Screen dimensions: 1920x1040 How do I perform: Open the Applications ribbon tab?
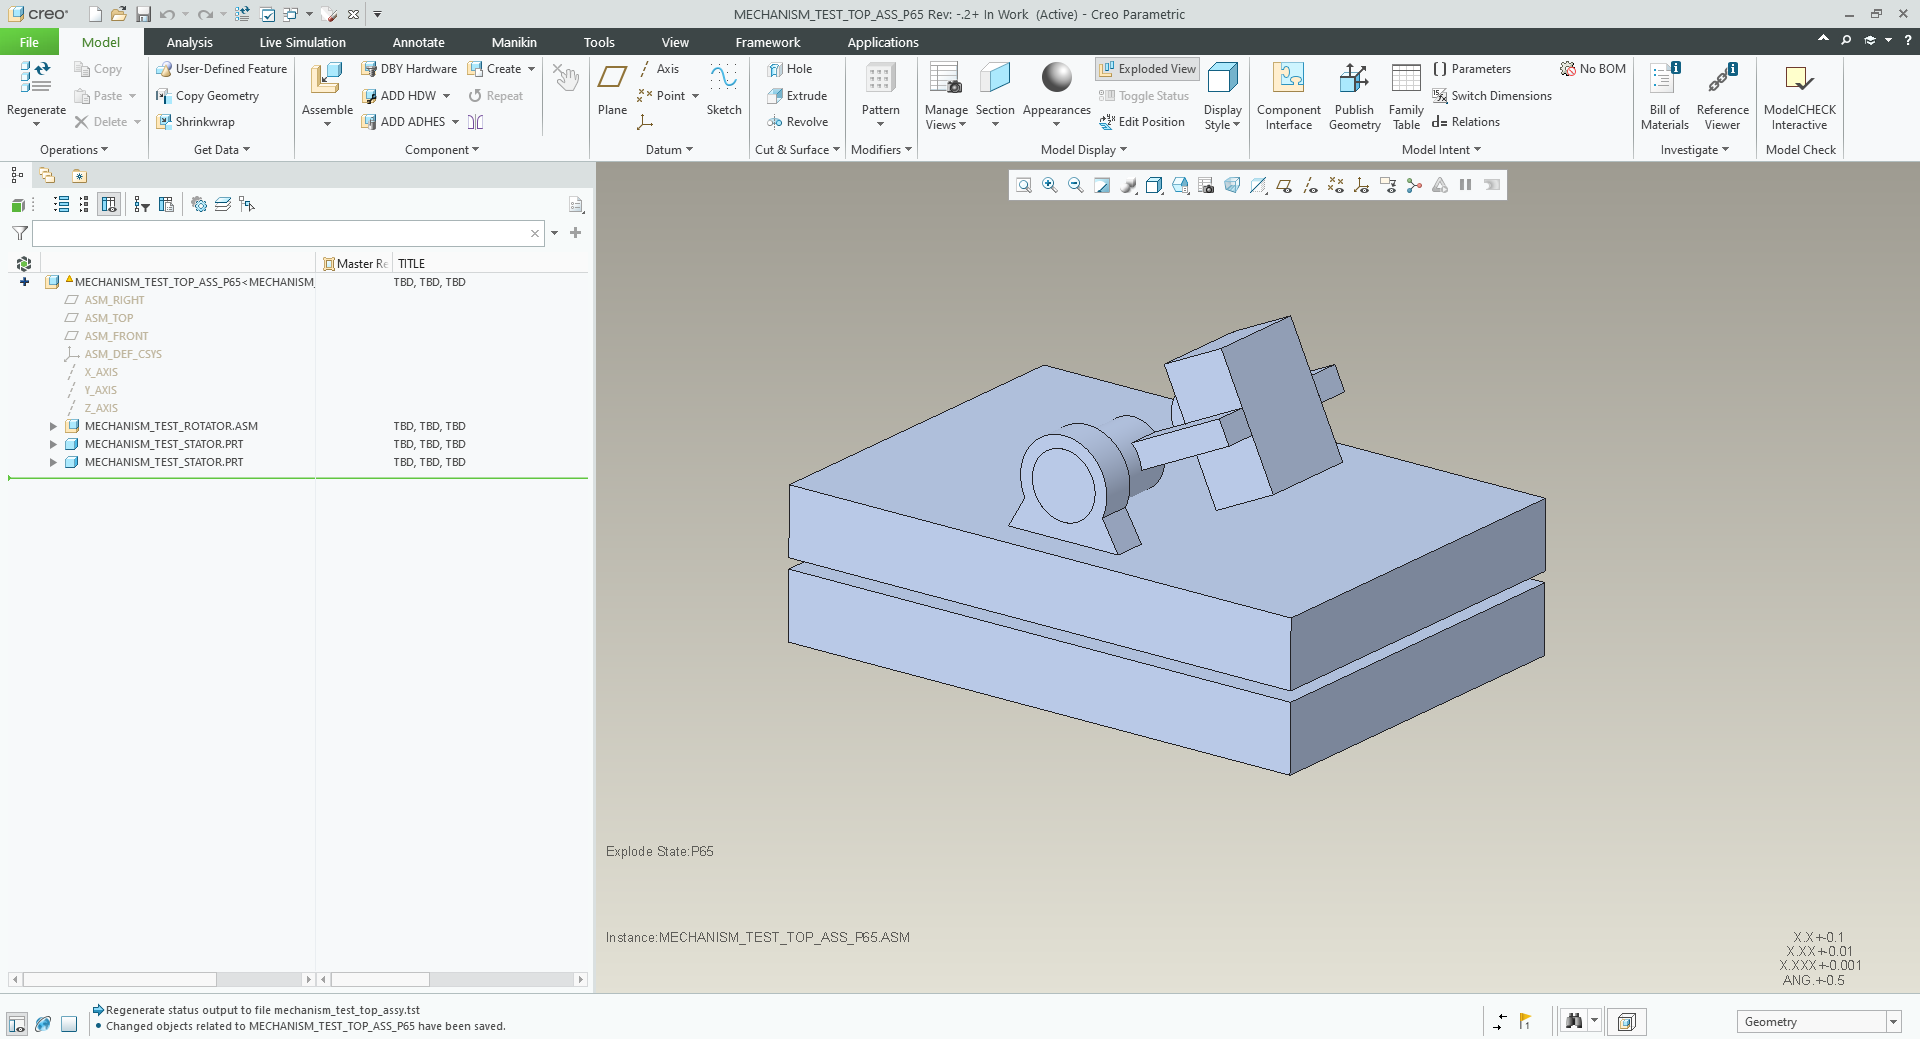(x=882, y=42)
